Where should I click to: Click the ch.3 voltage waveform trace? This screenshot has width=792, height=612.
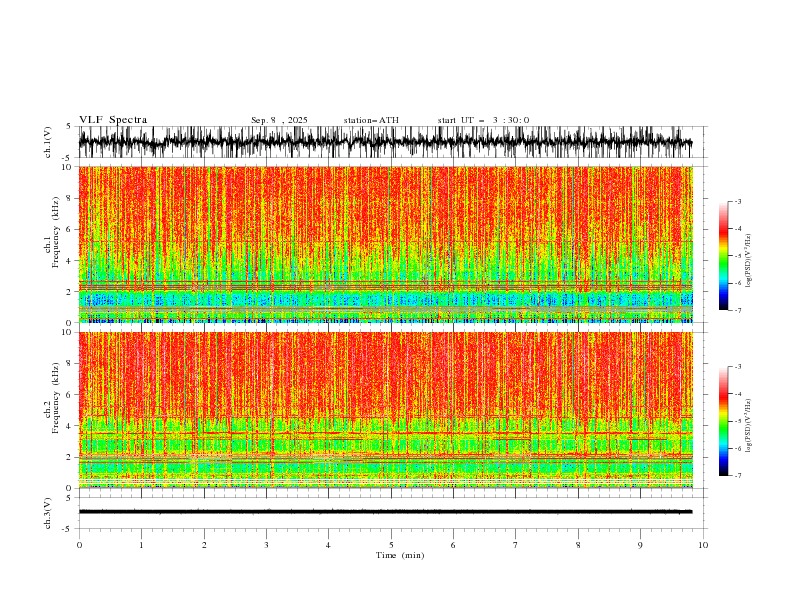(x=386, y=512)
